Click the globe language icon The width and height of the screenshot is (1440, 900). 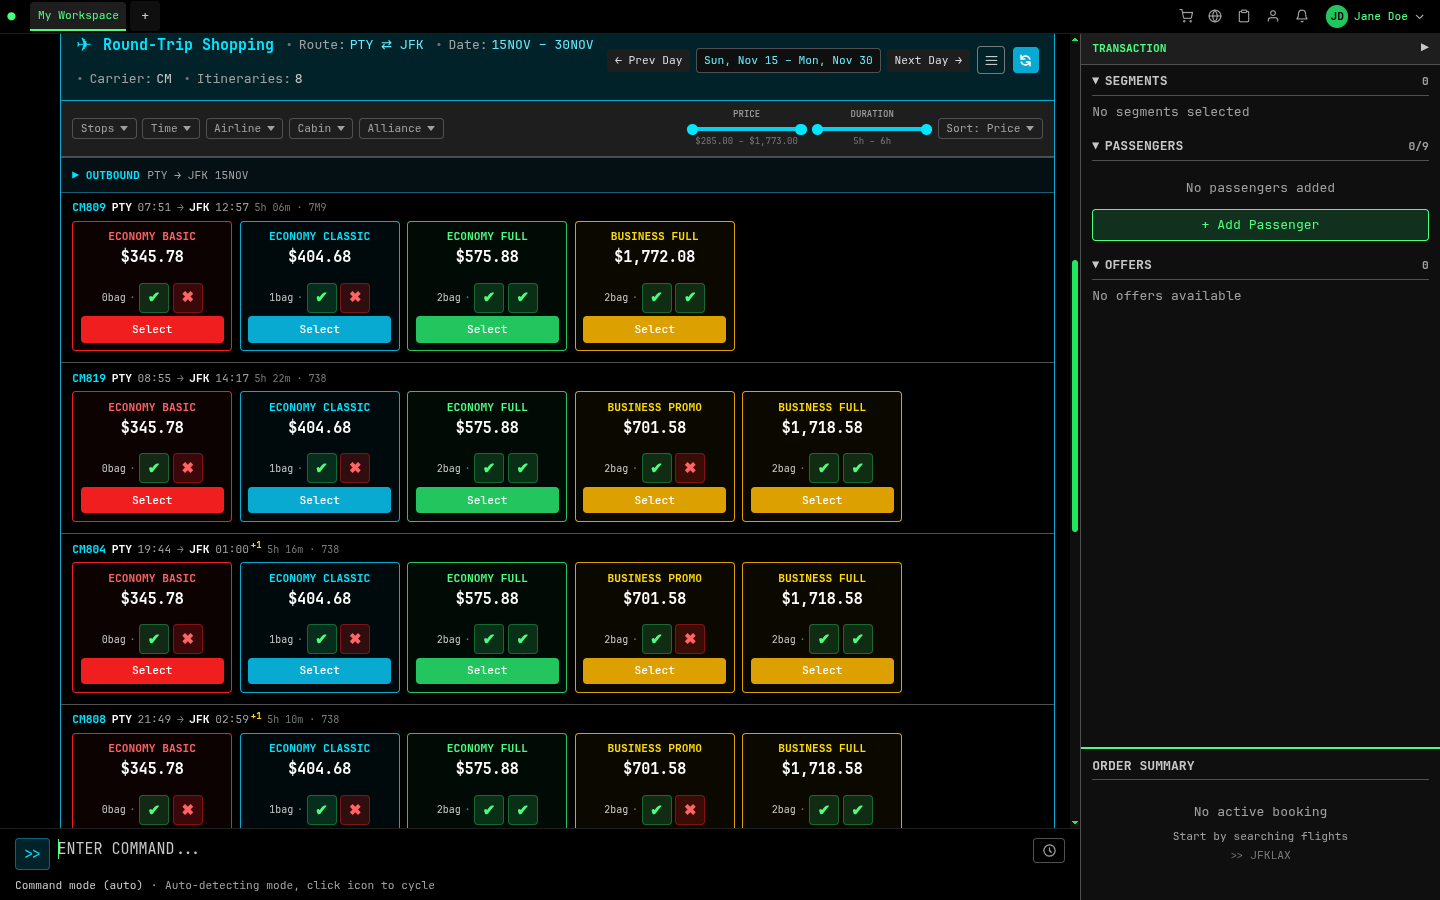1215,16
